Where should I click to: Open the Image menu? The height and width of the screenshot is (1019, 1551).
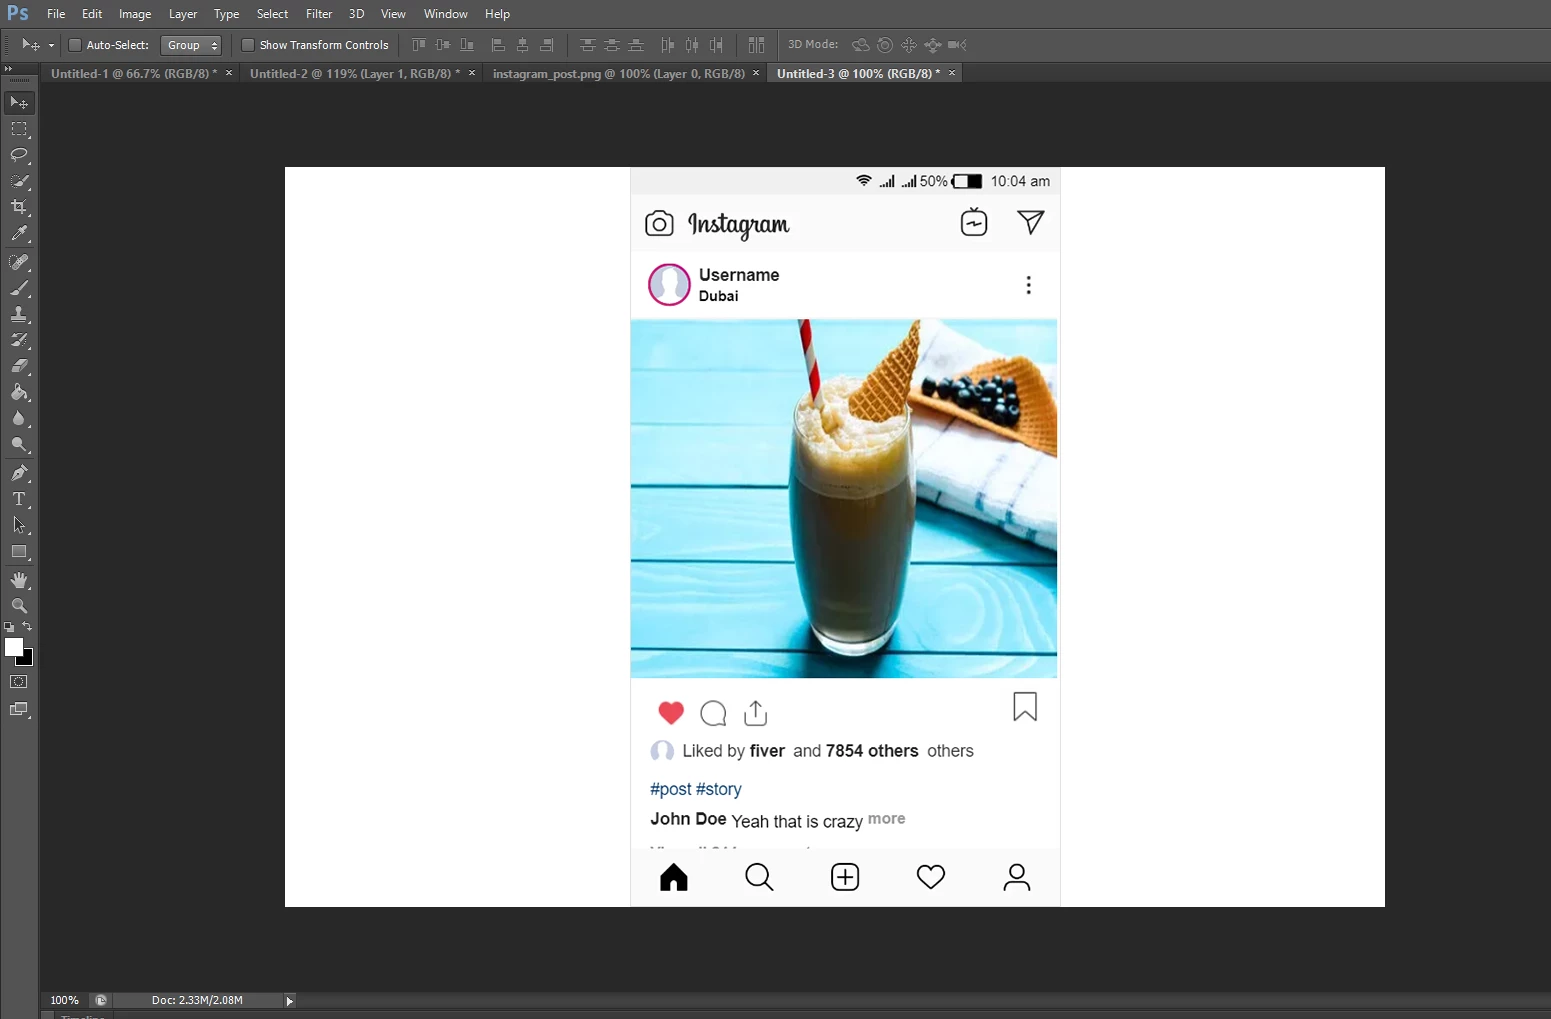tap(135, 14)
